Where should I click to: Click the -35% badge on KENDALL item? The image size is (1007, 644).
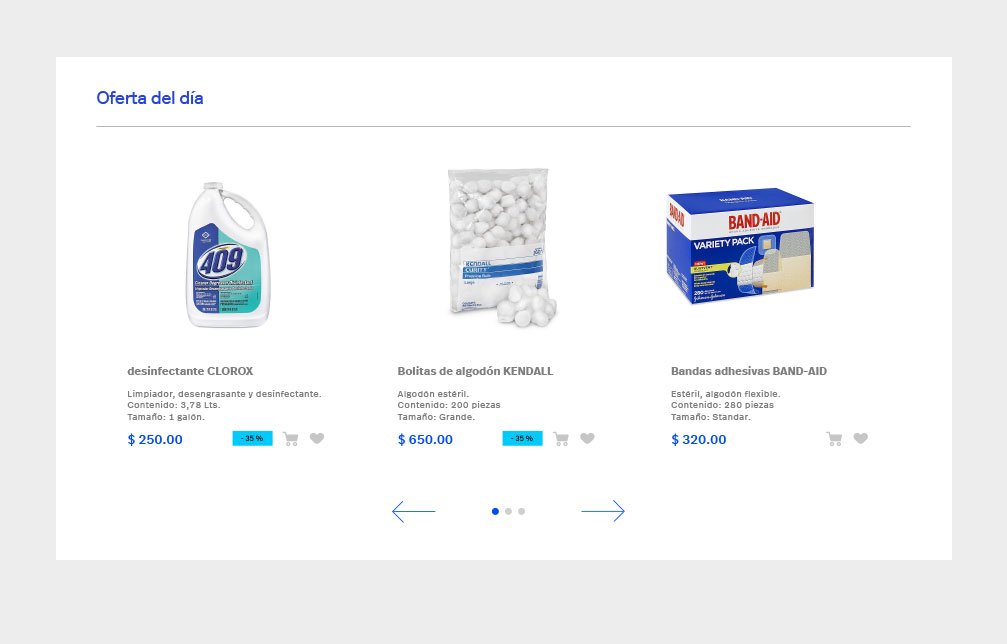tap(523, 439)
